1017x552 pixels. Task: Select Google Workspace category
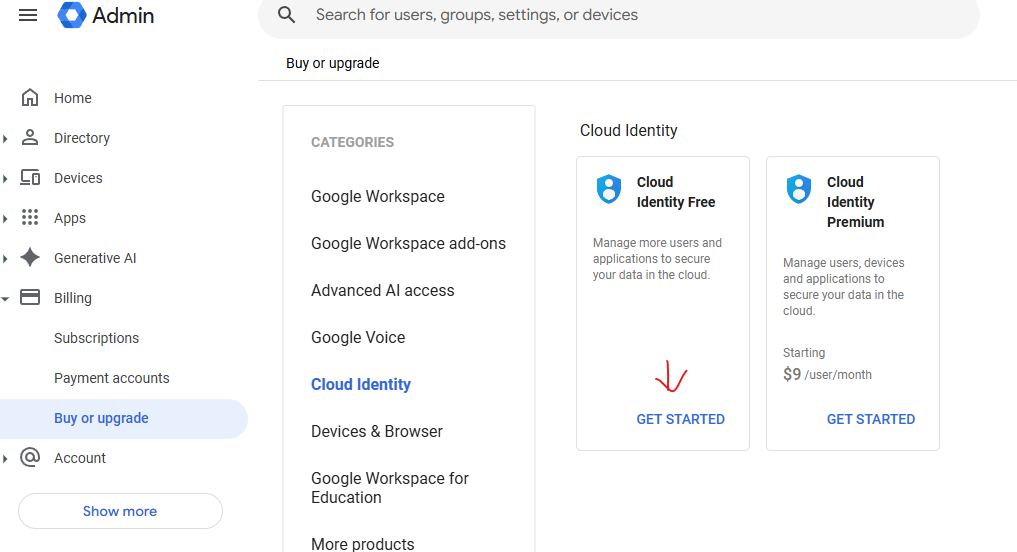(377, 196)
